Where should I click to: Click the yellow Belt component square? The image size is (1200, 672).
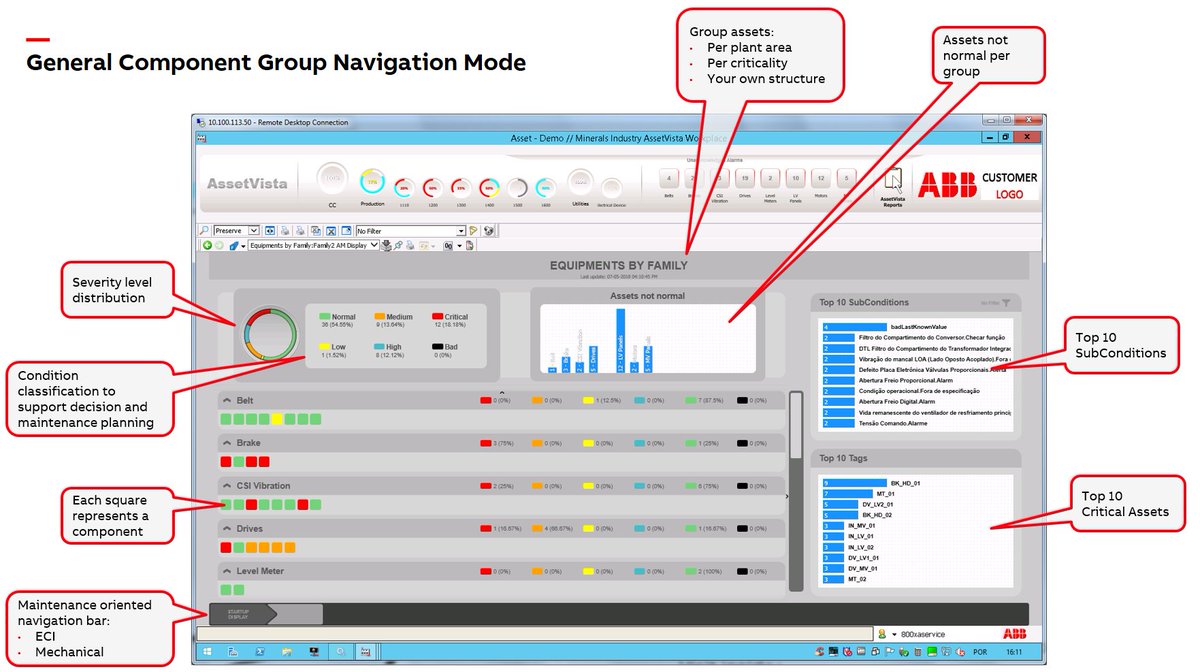tap(277, 419)
